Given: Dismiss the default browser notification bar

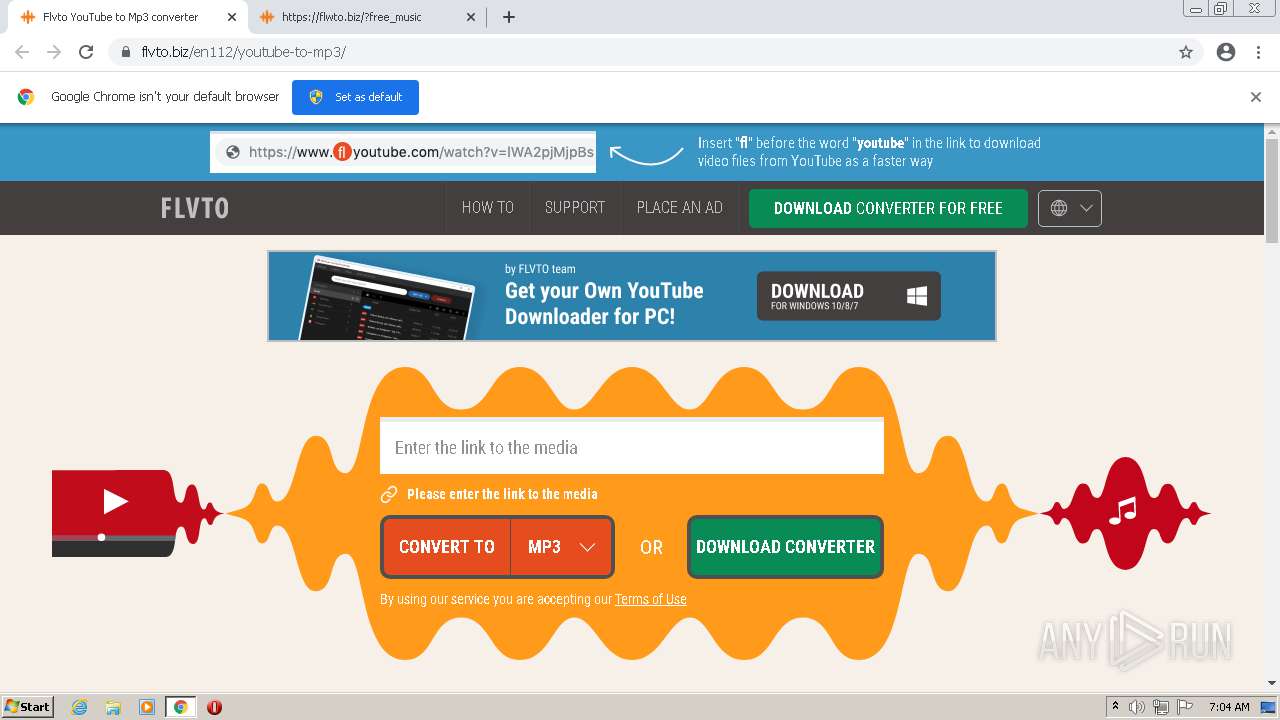Looking at the screenshot, I should [1256, 97].
